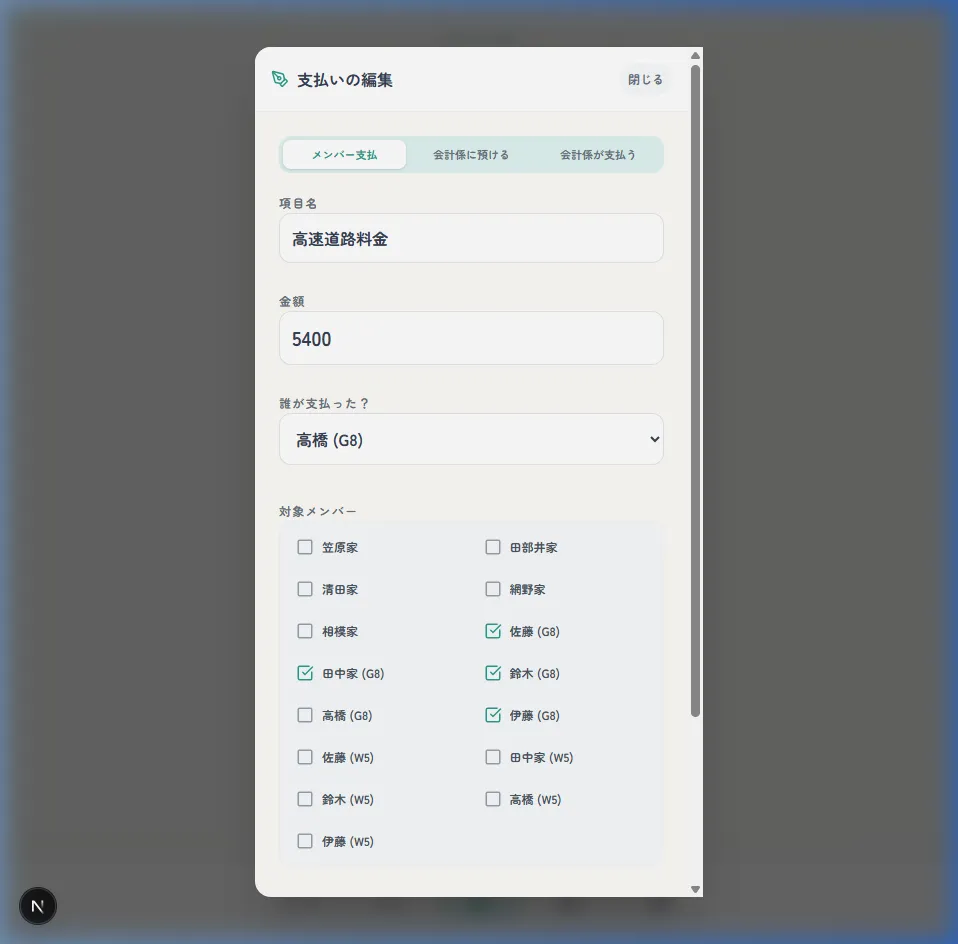Check the 清田家 checkbox

tap(305, 589)
